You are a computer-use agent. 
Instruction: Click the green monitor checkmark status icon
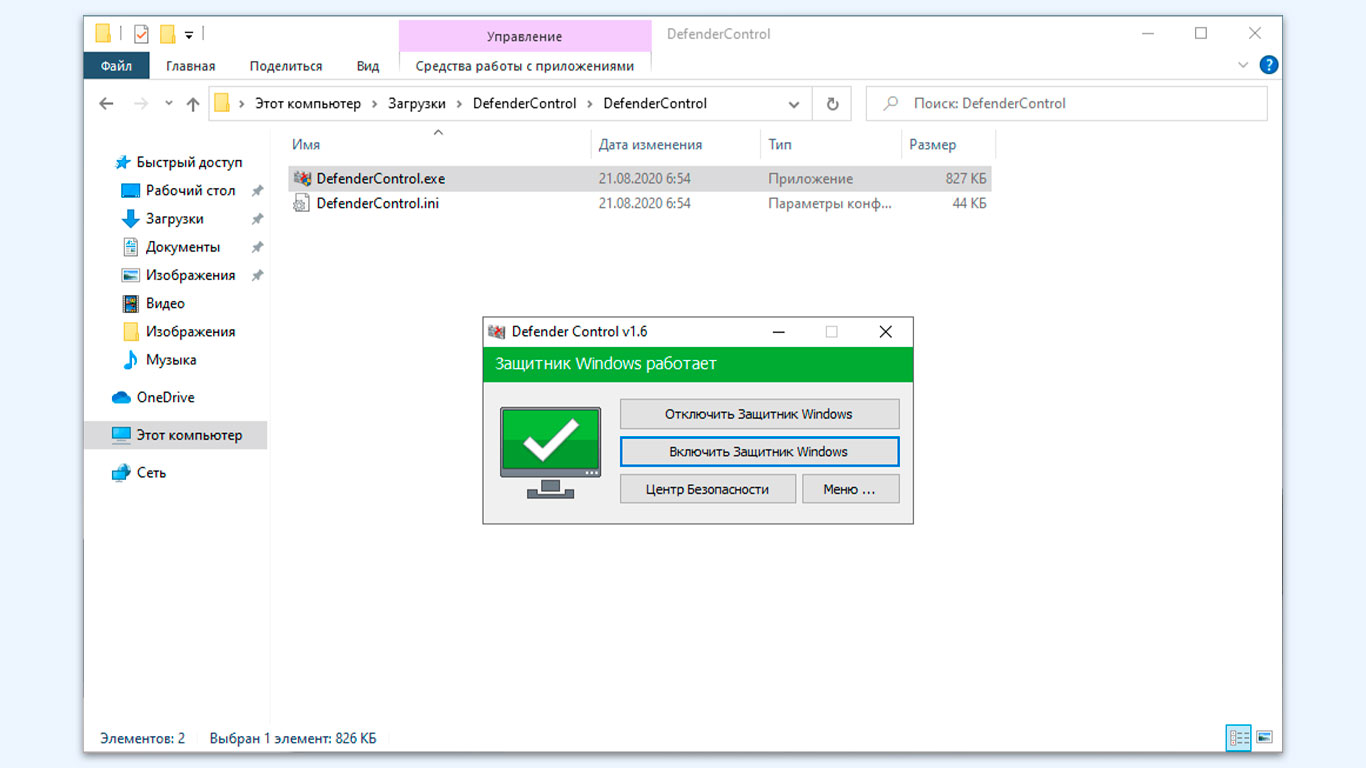[x=550, y=452]
